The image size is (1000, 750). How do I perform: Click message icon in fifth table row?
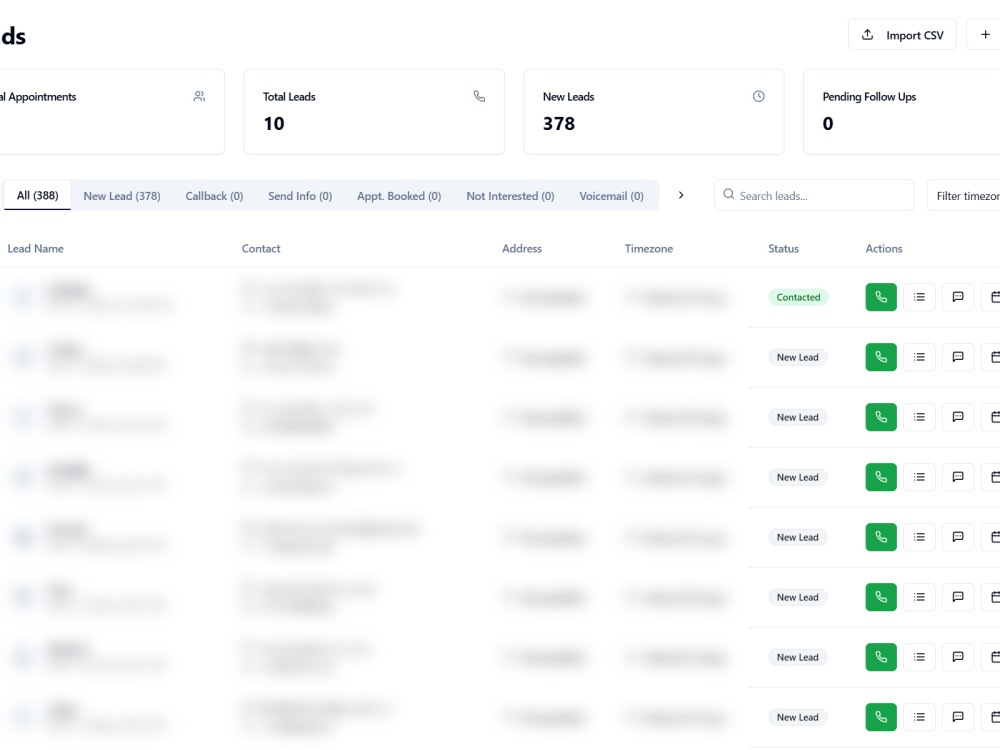pos(958,537)
